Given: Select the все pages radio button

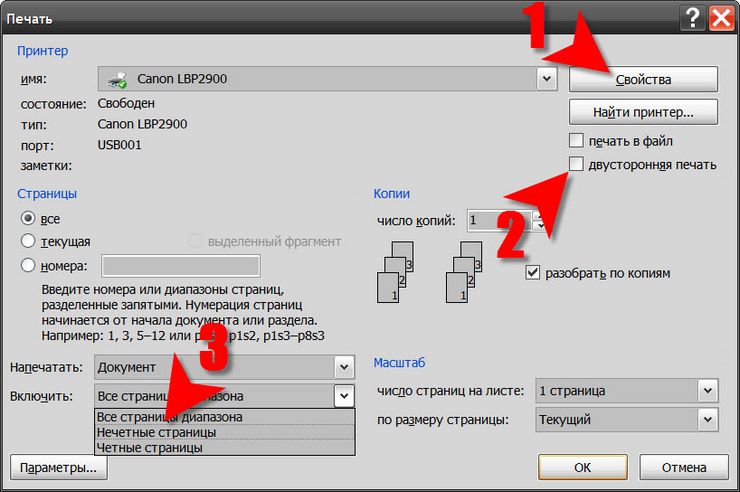Looking at the screenshot, I should 28,218.
